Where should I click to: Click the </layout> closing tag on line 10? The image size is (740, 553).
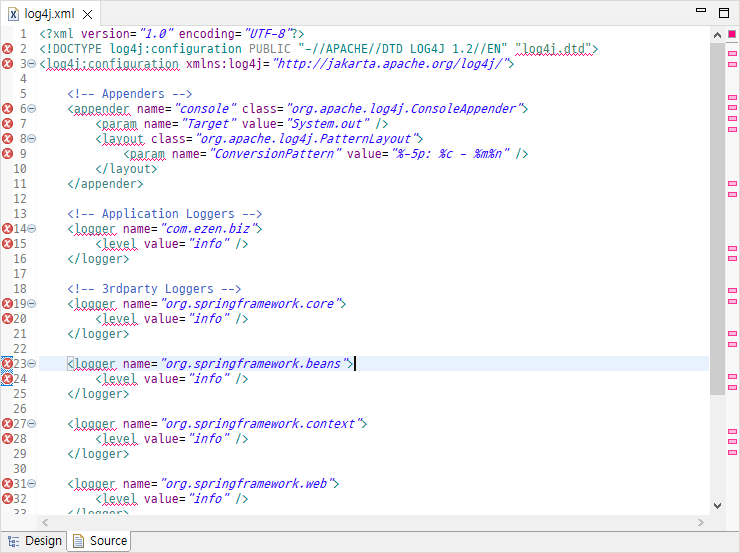126,169
